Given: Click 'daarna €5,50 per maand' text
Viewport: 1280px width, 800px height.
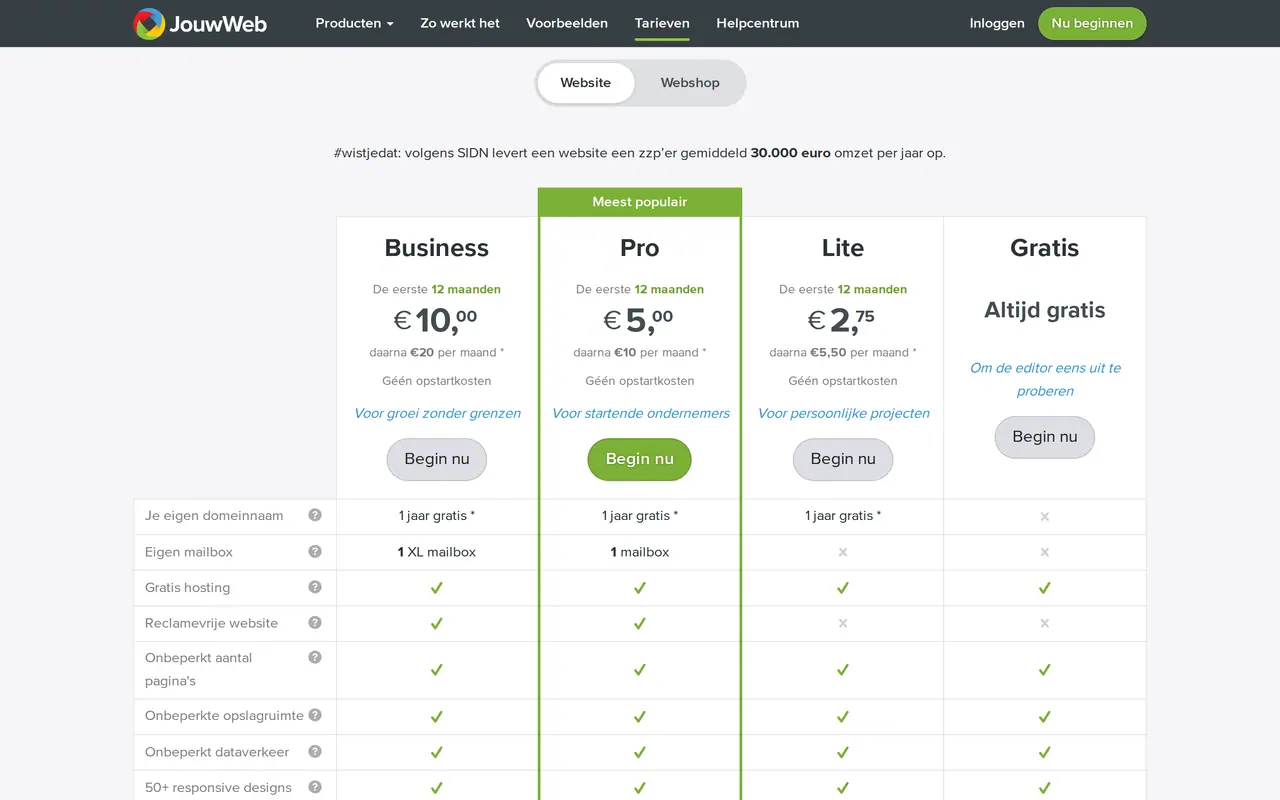Looking at the screenshot, I should coord(843,352).
